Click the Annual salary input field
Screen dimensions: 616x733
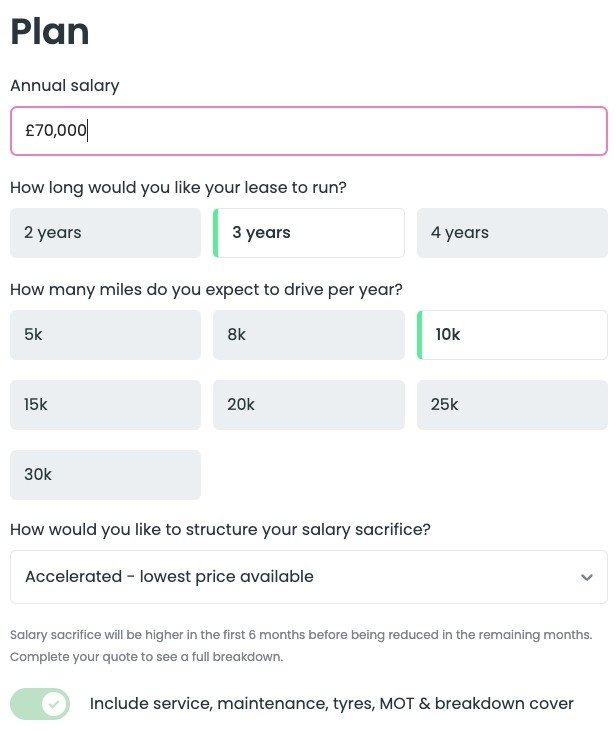point(308,131)
